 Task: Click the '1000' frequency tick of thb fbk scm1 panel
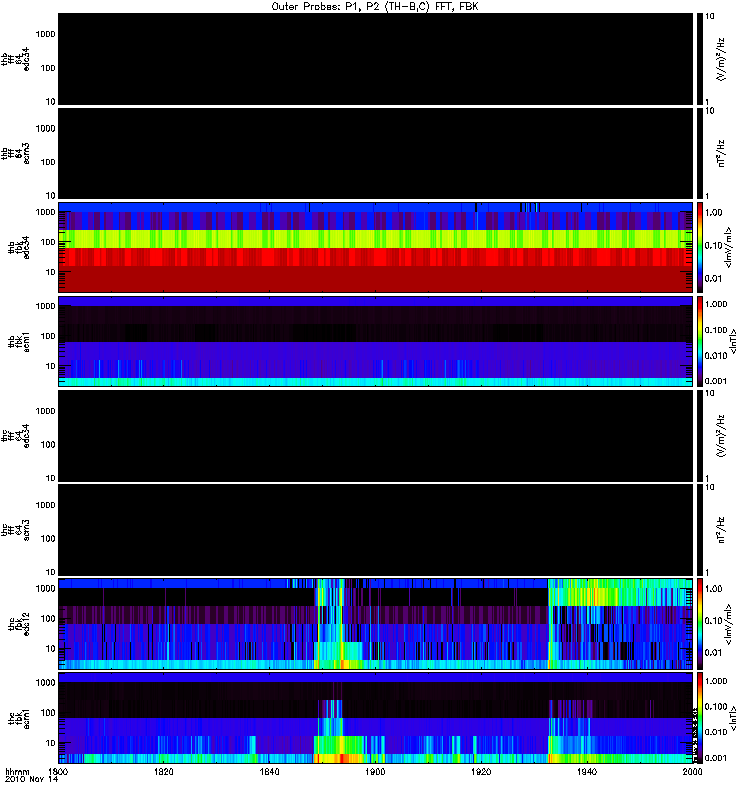[45, 306]
